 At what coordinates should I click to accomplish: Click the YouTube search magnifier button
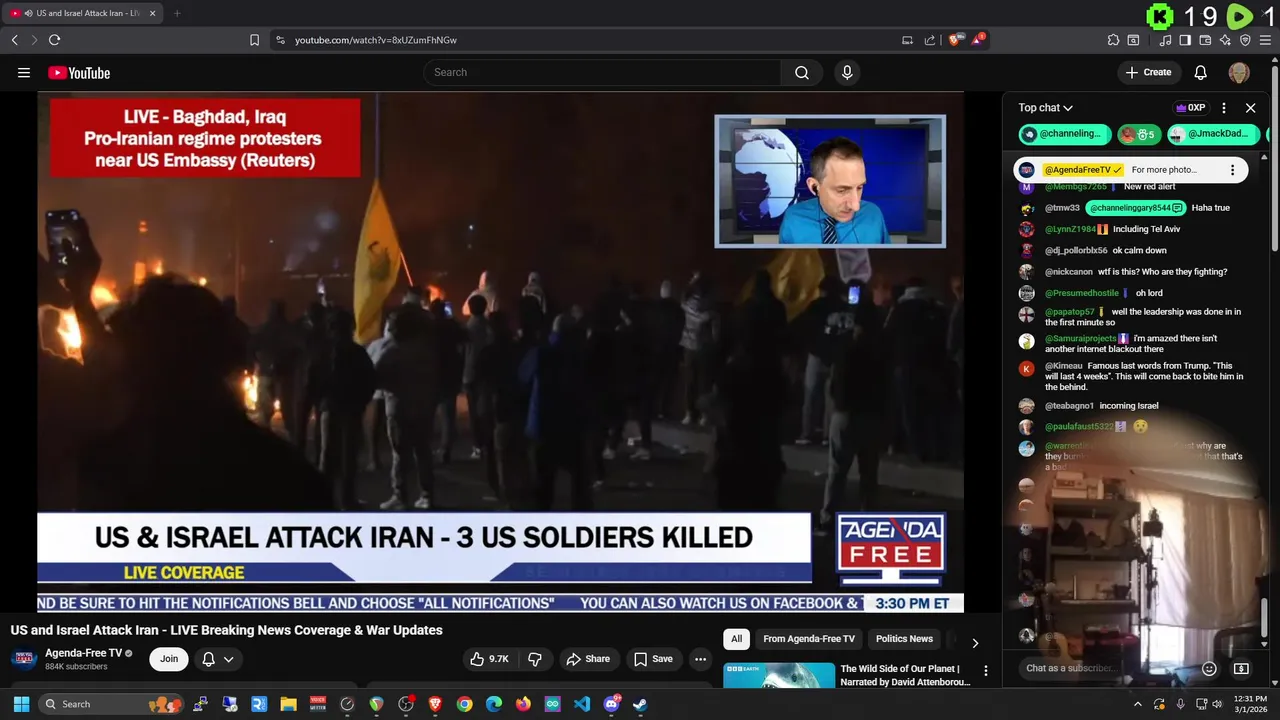[x=802, y=72]
